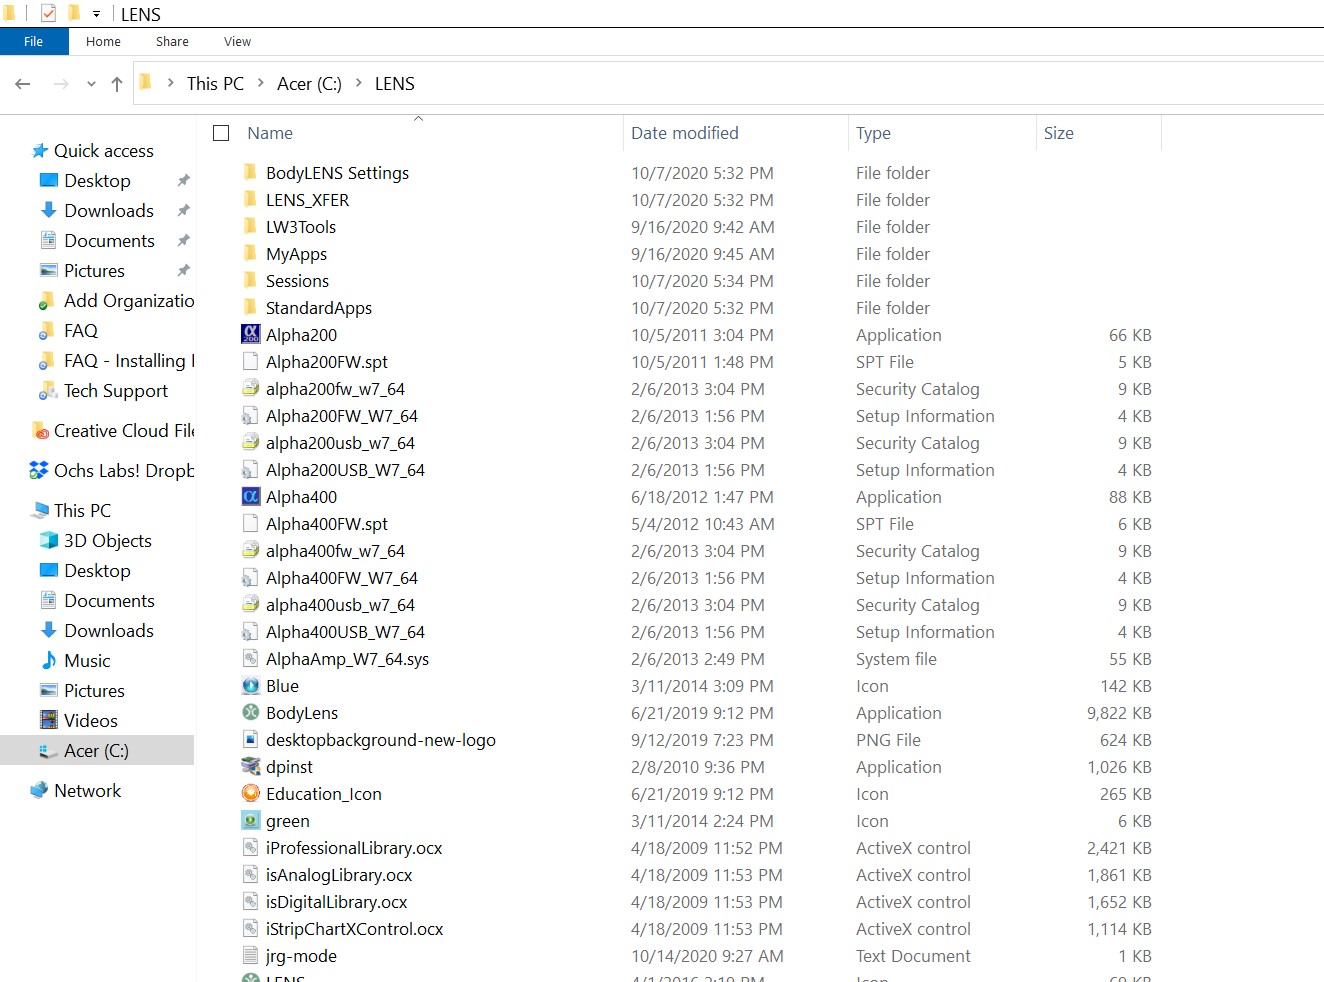Screen dimensions: 1324x982
Task: Open the Alpha400 application icon
Action: [251, 496]
